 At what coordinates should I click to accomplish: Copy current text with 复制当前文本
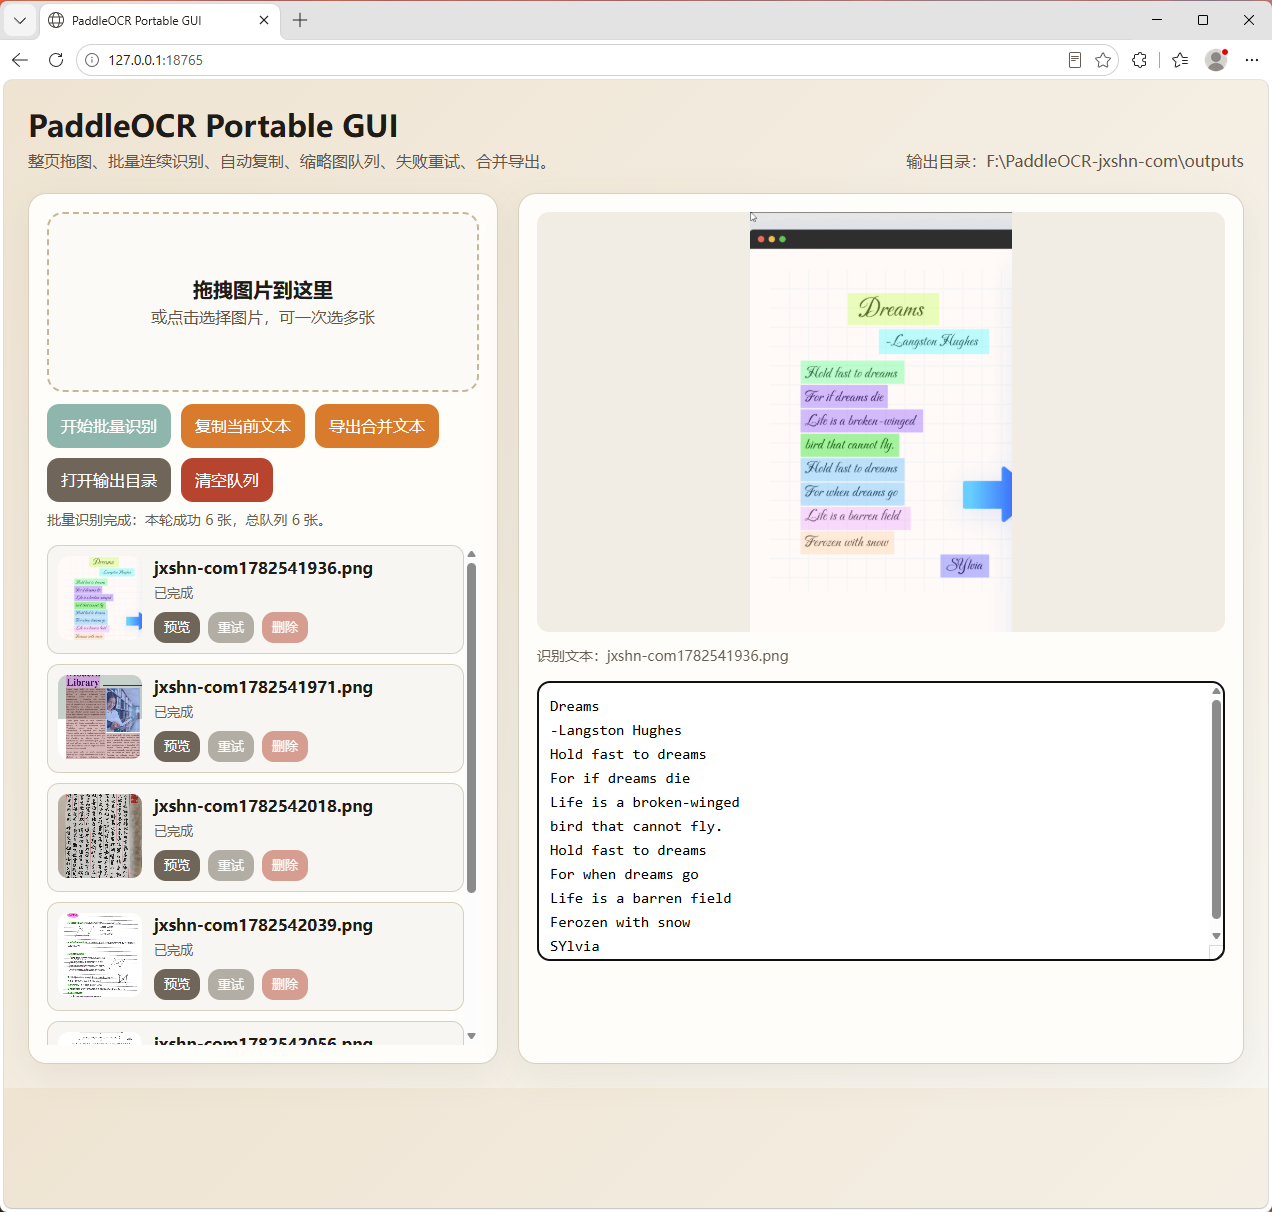243,426
